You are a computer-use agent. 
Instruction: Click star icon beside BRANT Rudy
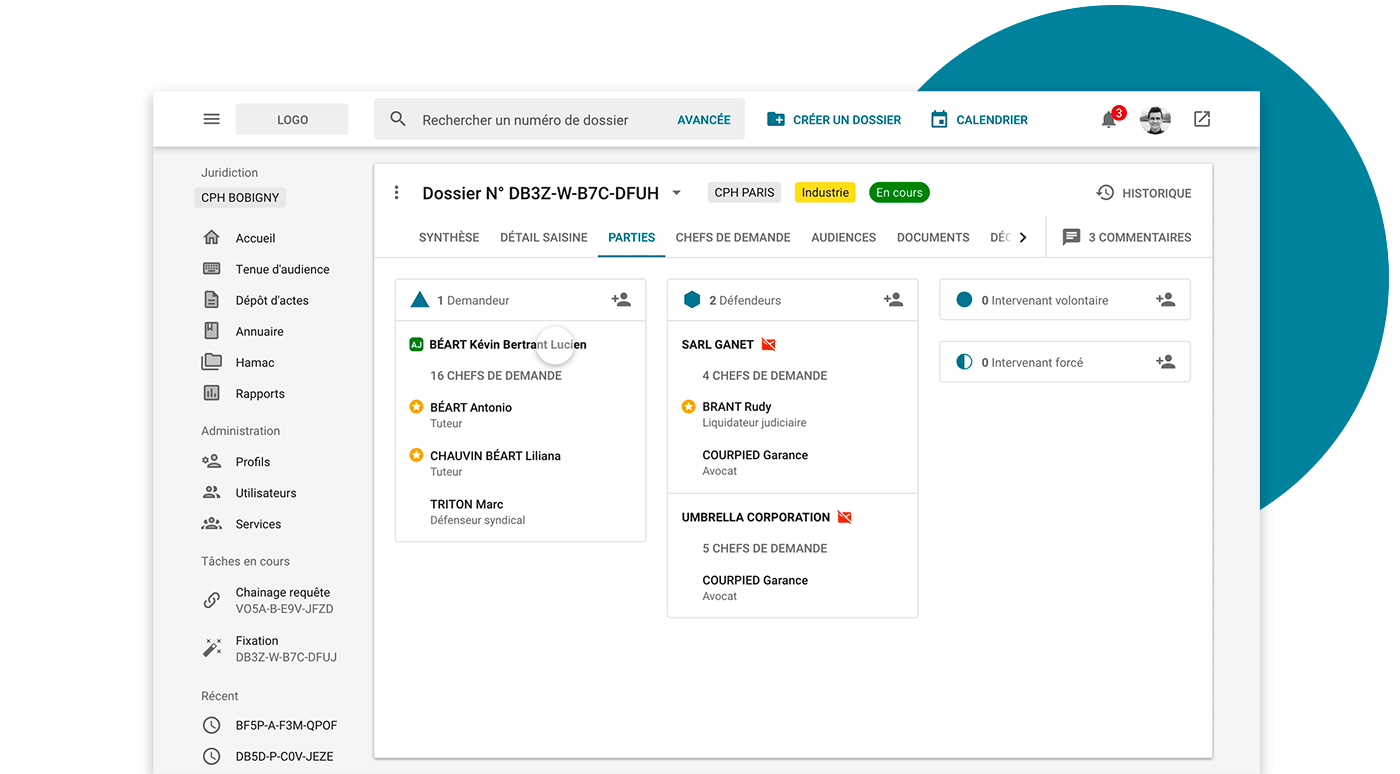point(689,407)
